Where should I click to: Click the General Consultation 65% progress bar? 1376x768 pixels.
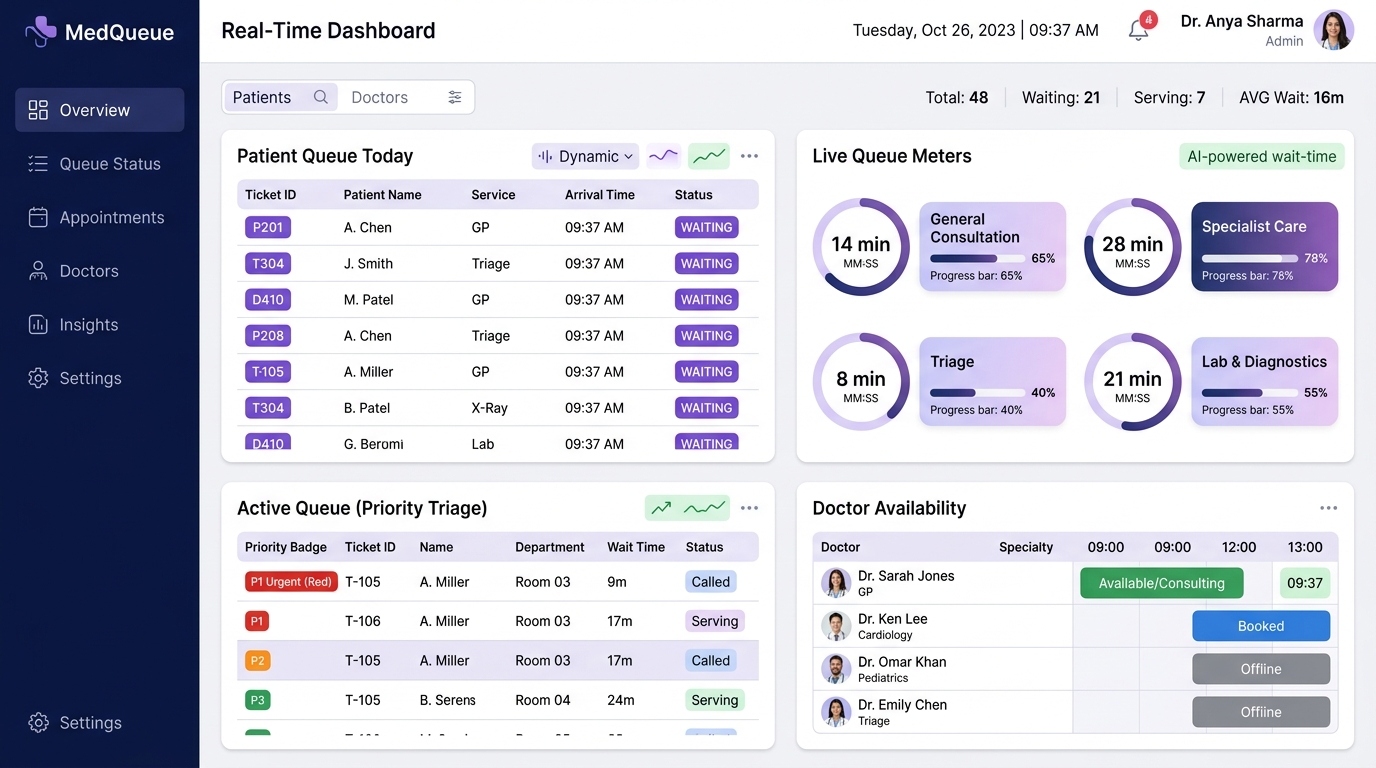tap(977, 258)
